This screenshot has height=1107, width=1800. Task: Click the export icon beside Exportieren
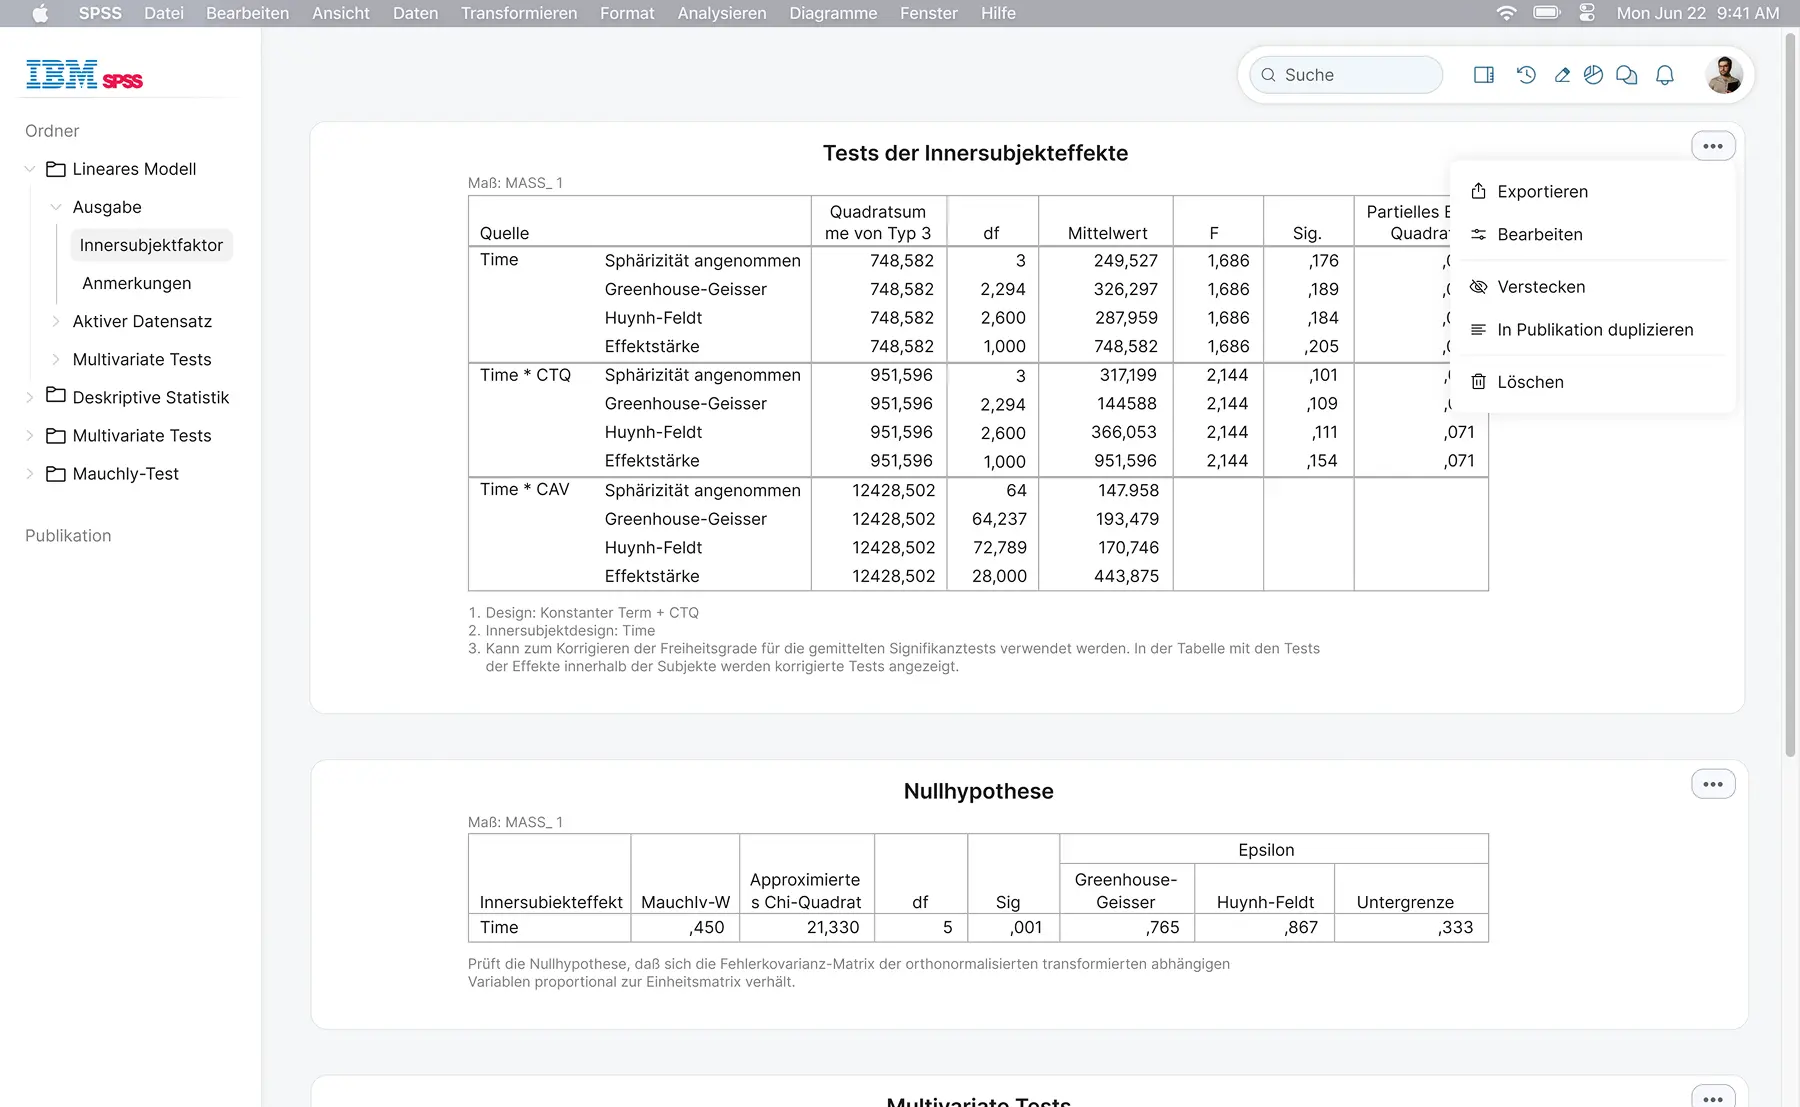pyautogui.click(x=1478, y=191)
